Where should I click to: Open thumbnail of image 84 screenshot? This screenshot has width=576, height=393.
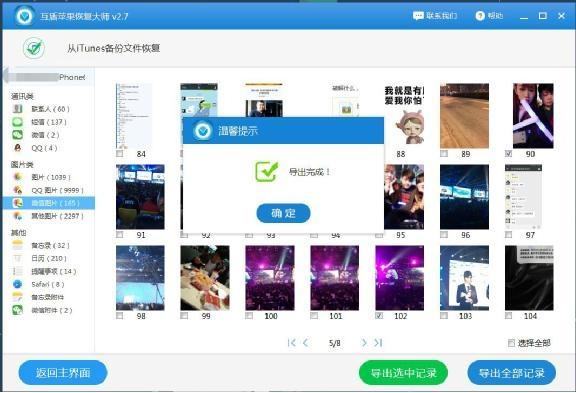click(134, 116)
